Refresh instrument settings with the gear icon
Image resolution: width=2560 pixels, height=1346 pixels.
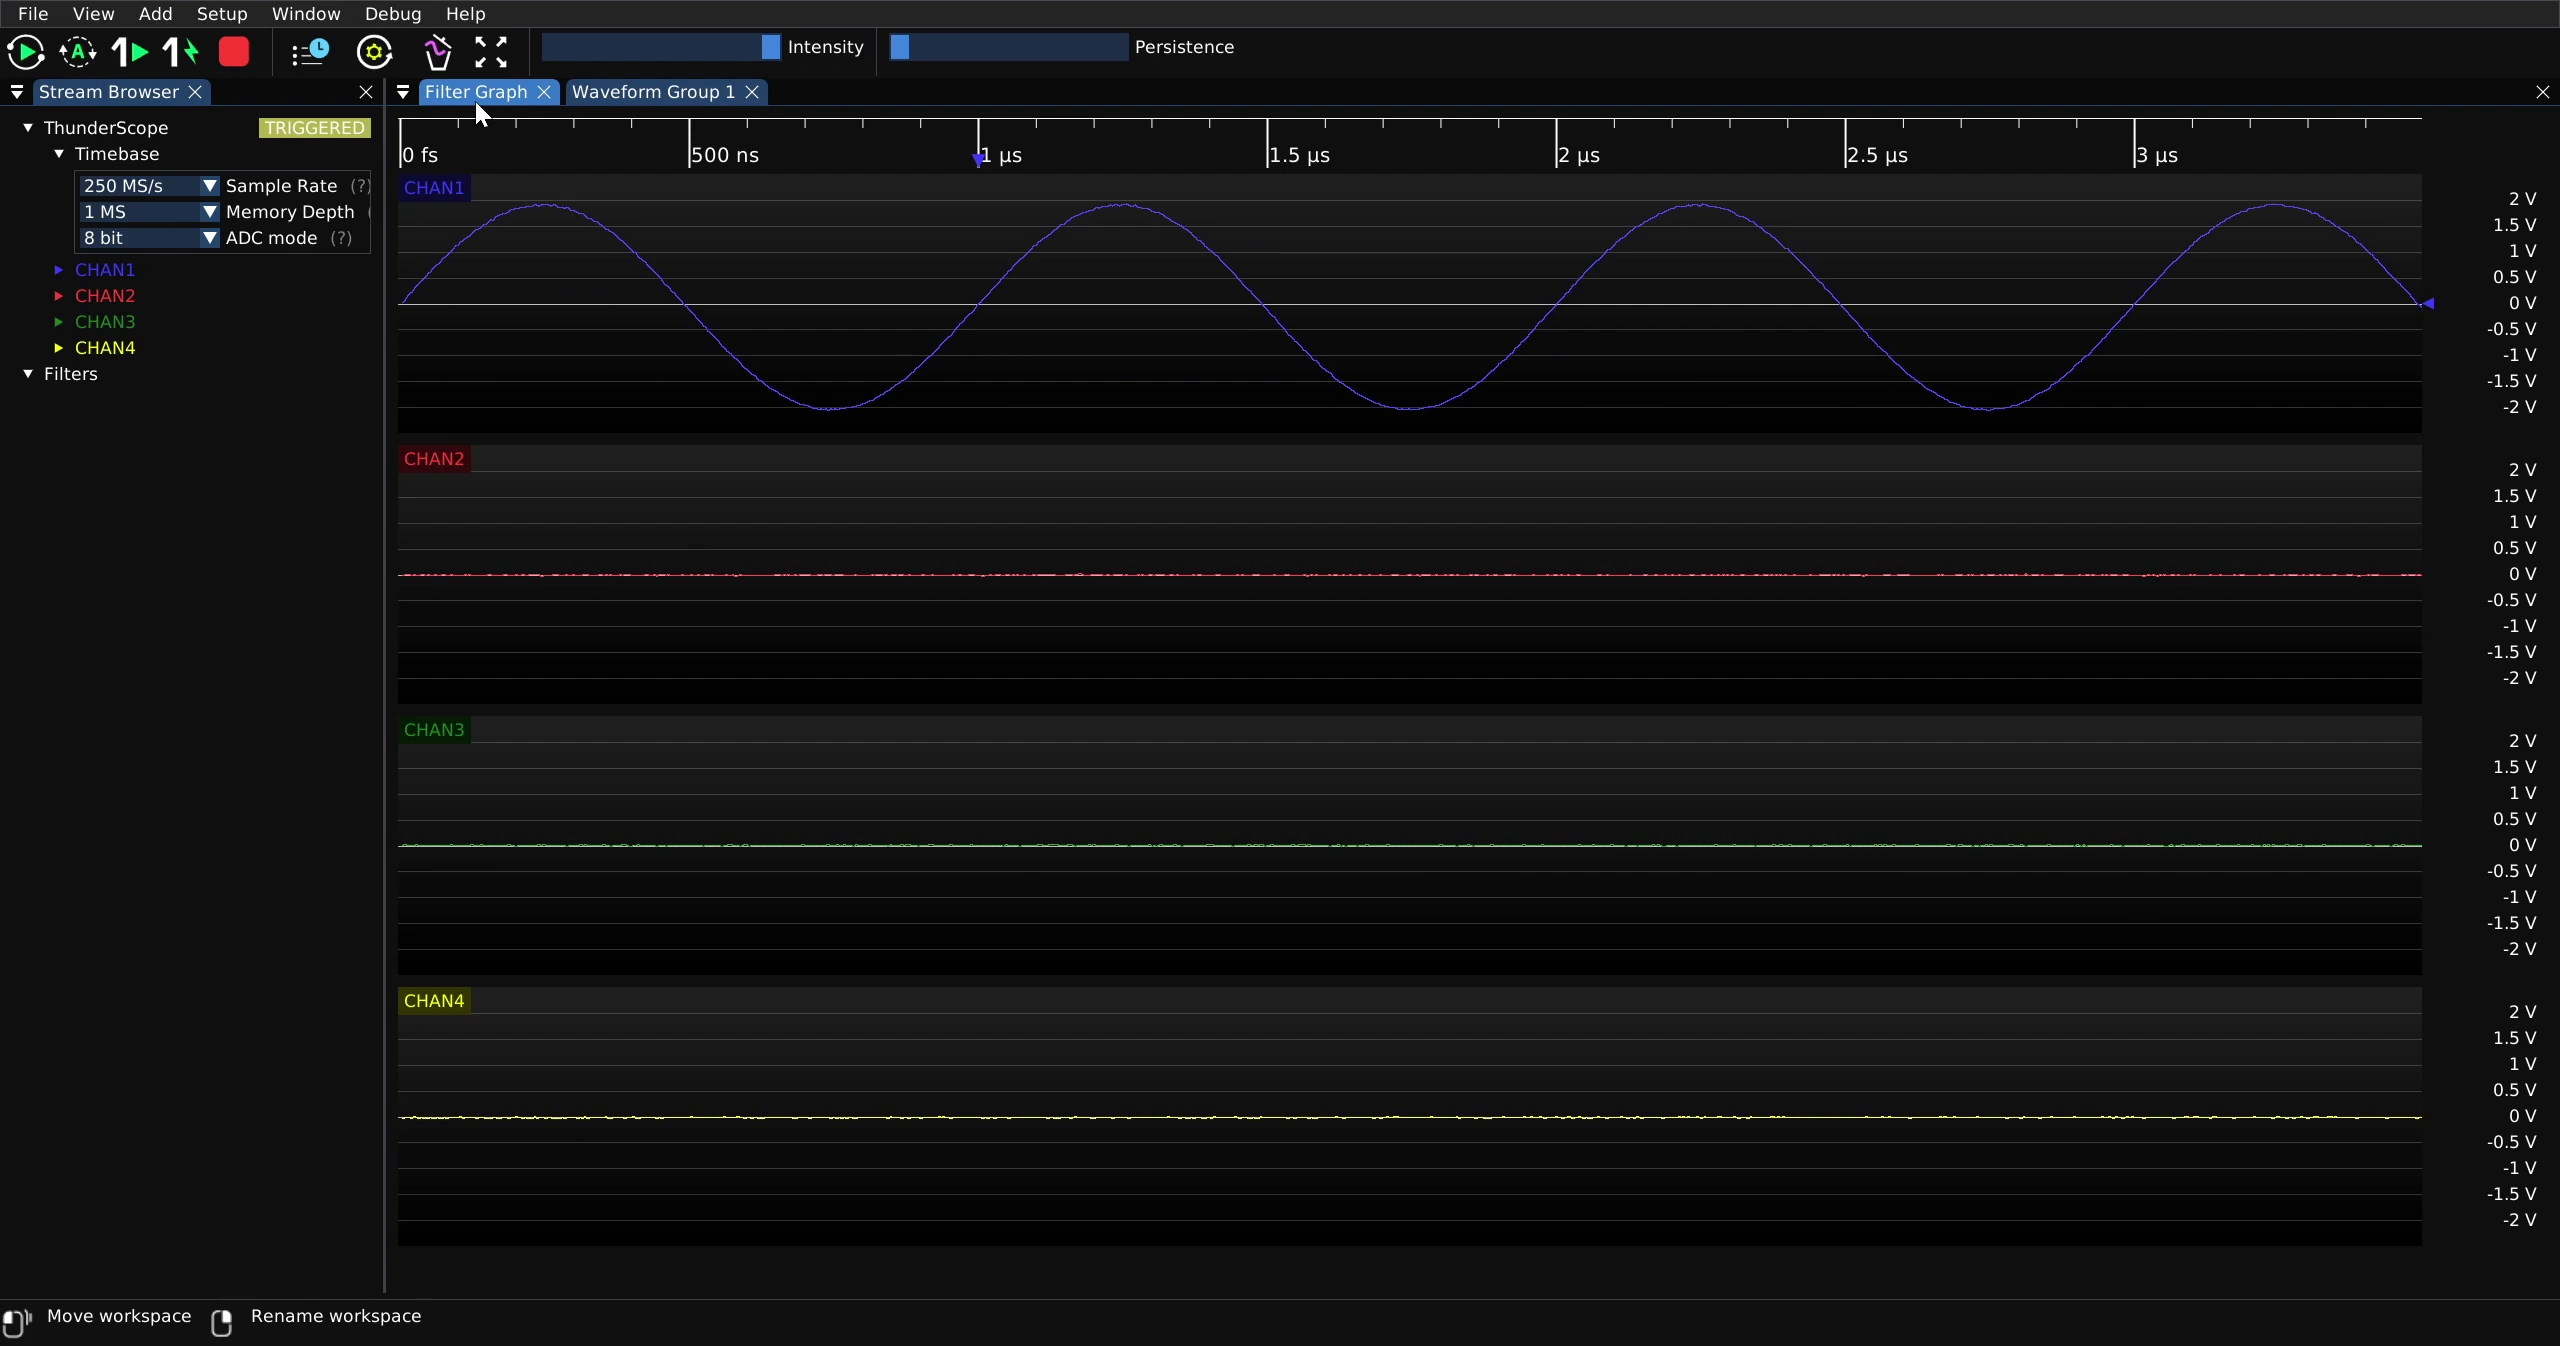tap(375, 52)
